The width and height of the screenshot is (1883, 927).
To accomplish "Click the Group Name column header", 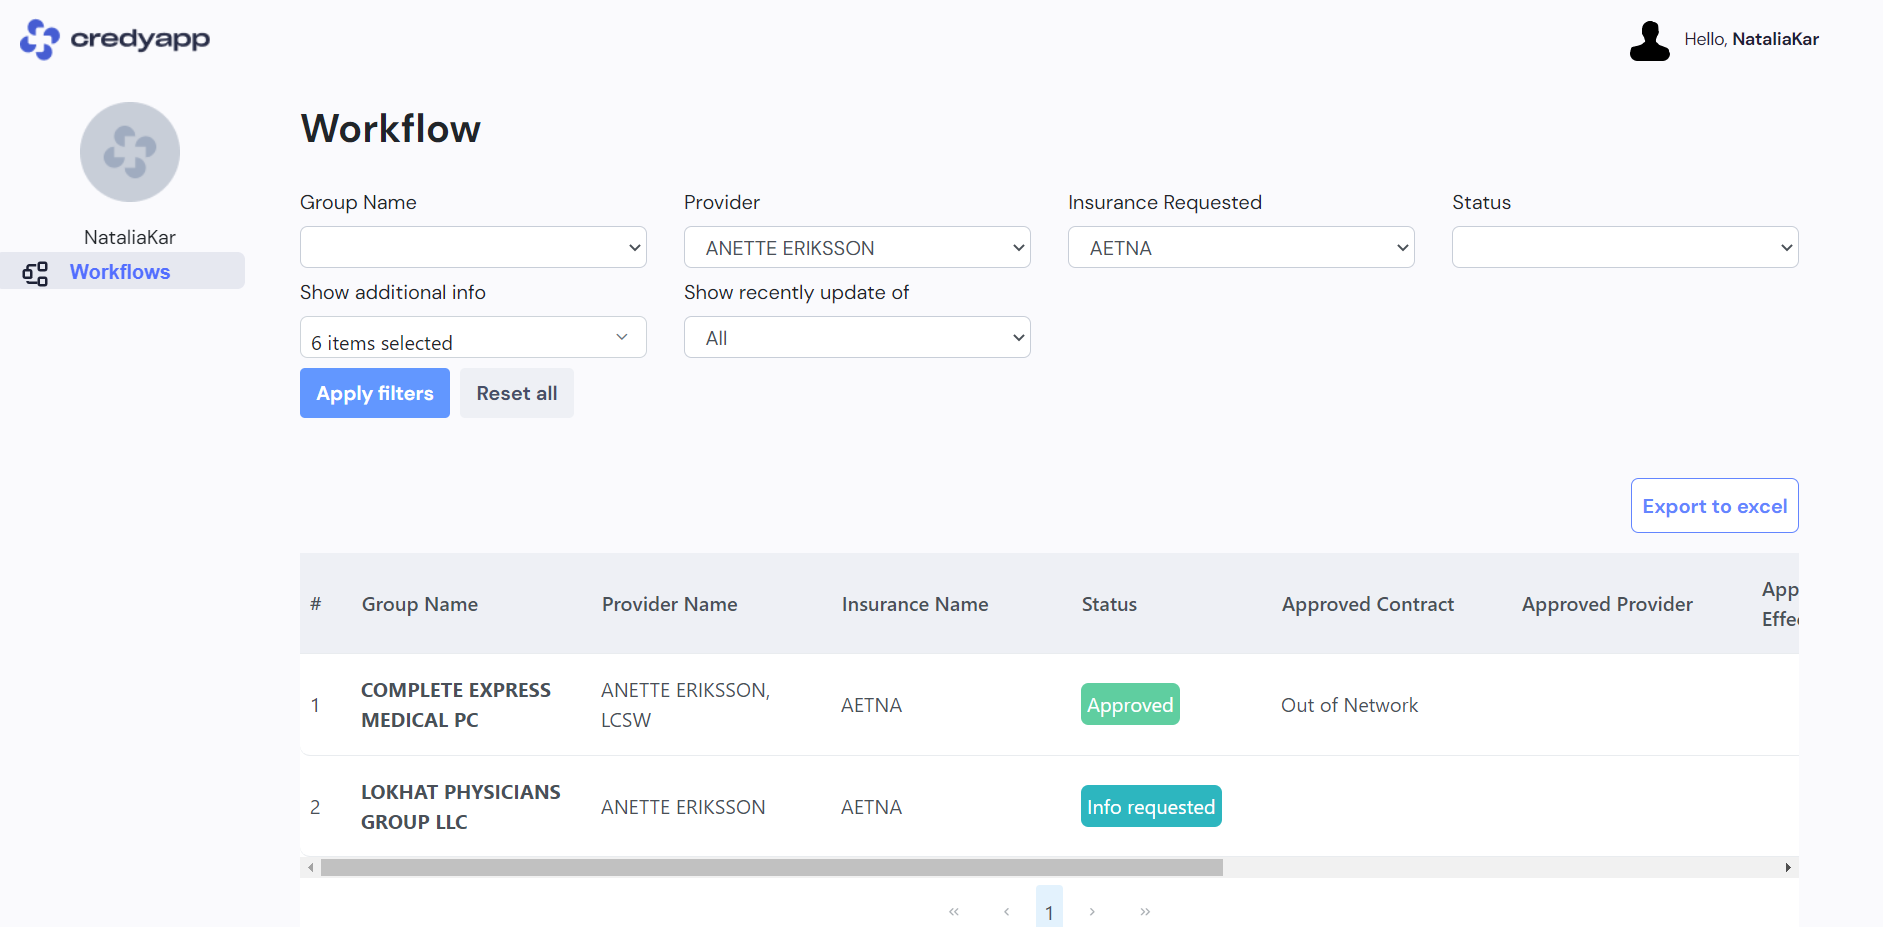I will click(x=420, y=604).
